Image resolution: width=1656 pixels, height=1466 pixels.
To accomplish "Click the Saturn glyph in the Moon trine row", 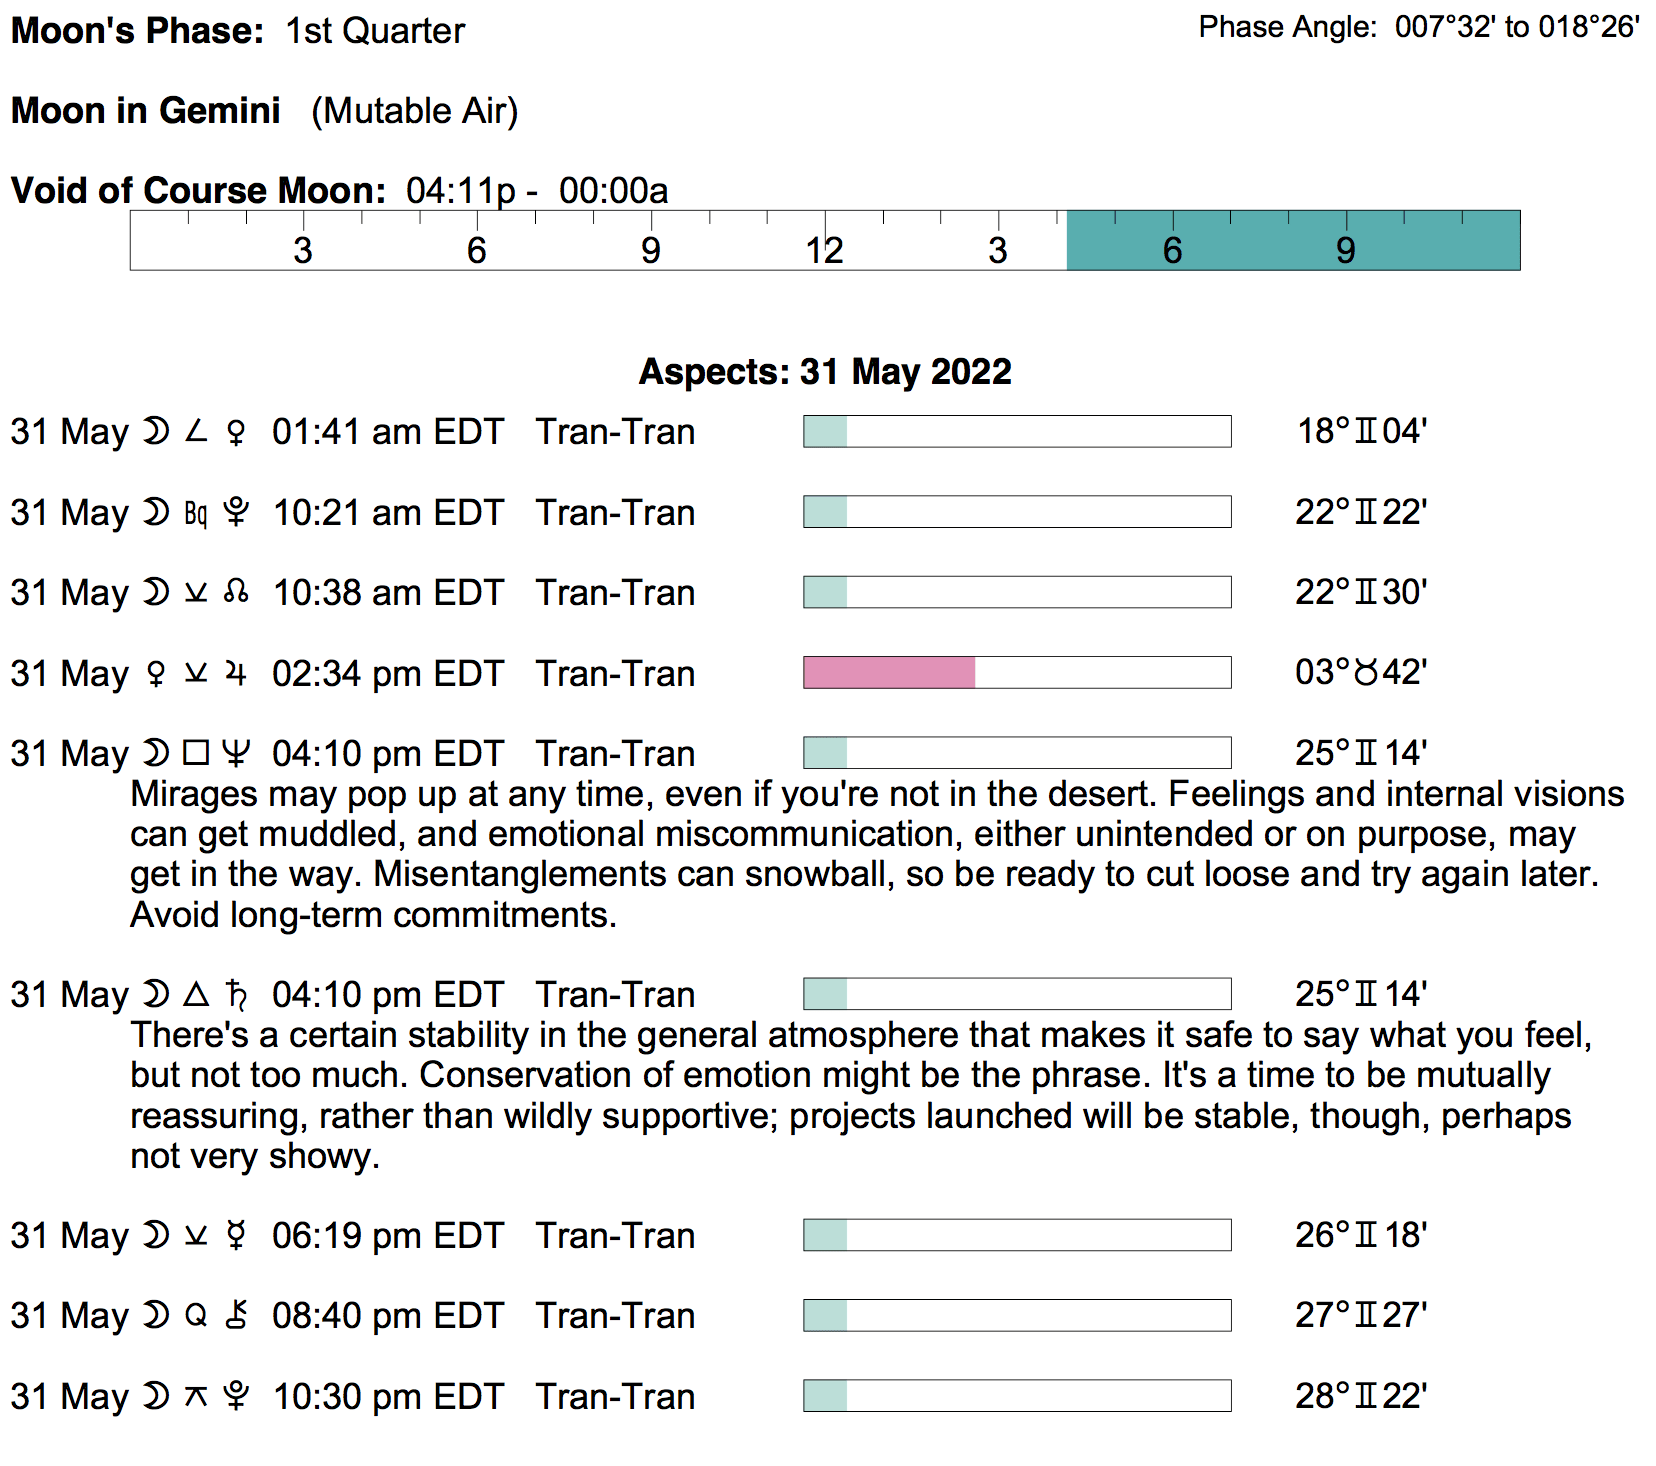I will [236, 995].
